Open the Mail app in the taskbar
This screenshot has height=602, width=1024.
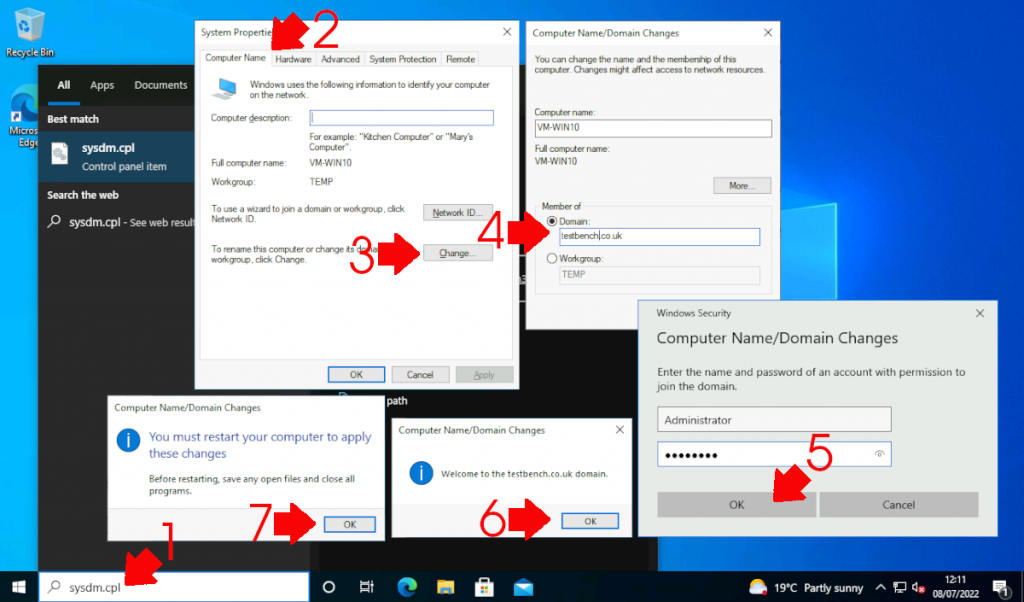(524, 587)
